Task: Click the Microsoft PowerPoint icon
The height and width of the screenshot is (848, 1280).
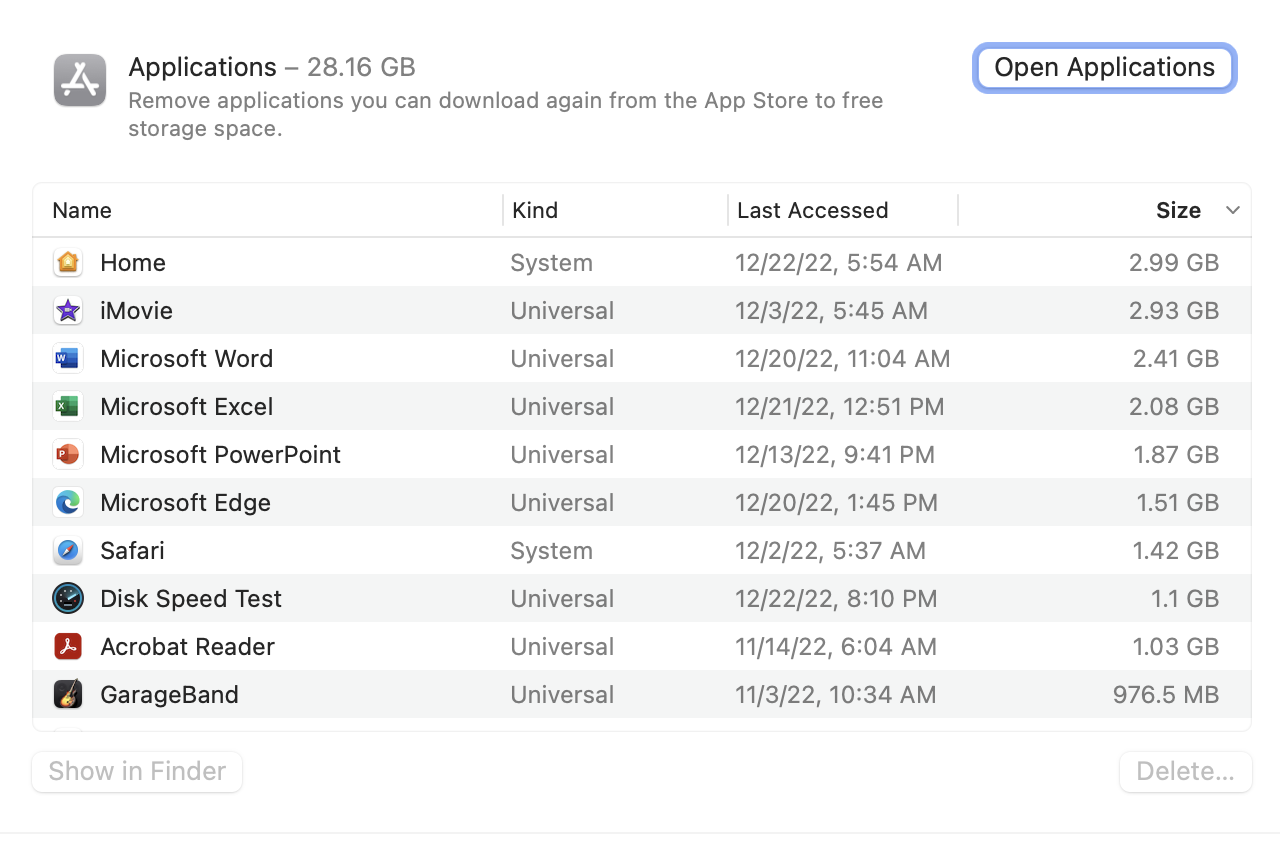Action: pos(68,455)
